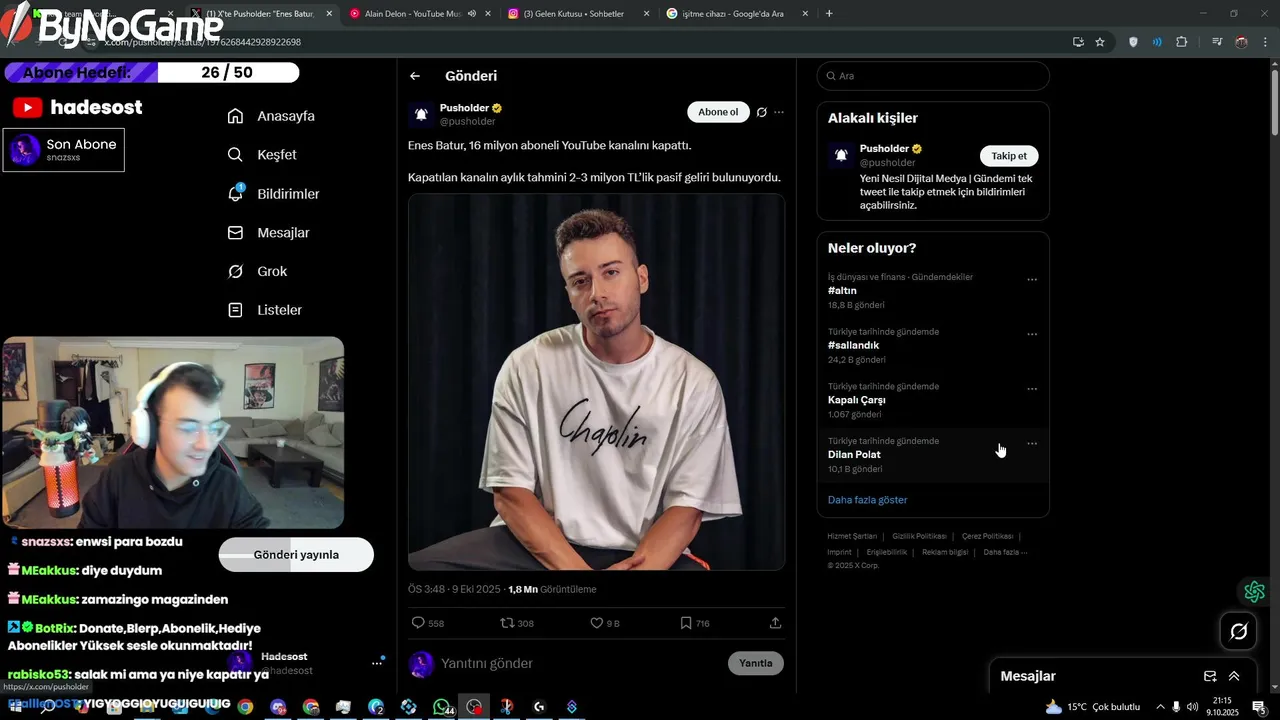Click the green ChatGPT extension bubble
1280x720 pixels.
[x=1254, y=592]
